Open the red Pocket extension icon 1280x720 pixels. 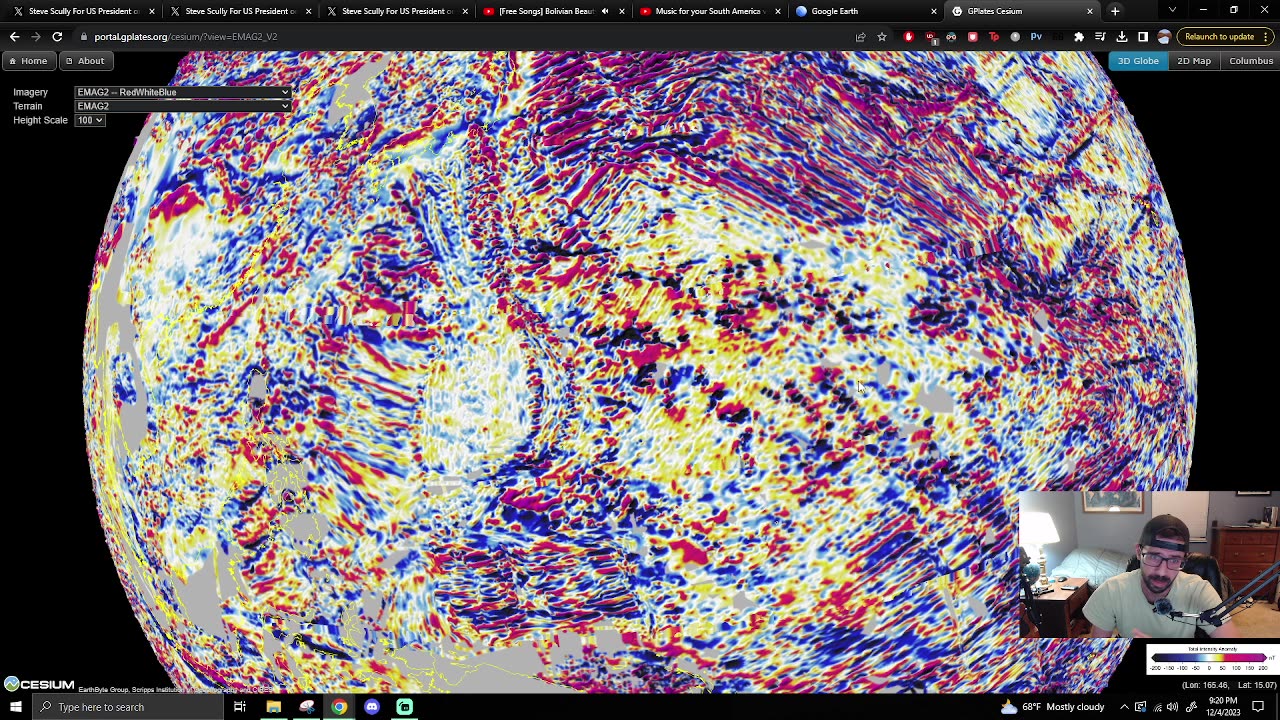972,37
